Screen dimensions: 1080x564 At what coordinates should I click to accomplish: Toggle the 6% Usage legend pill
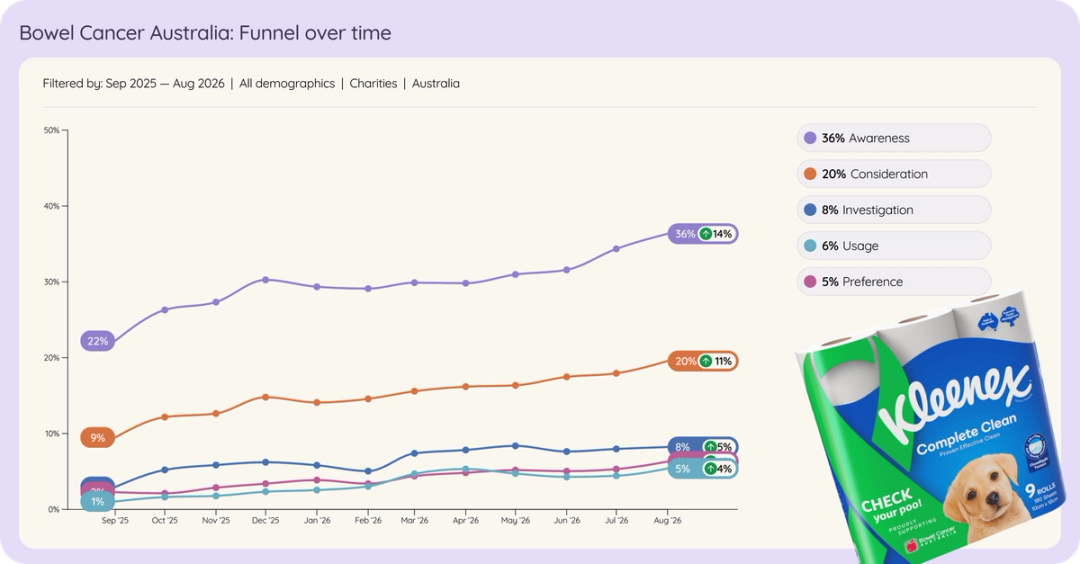pos(893,245)
